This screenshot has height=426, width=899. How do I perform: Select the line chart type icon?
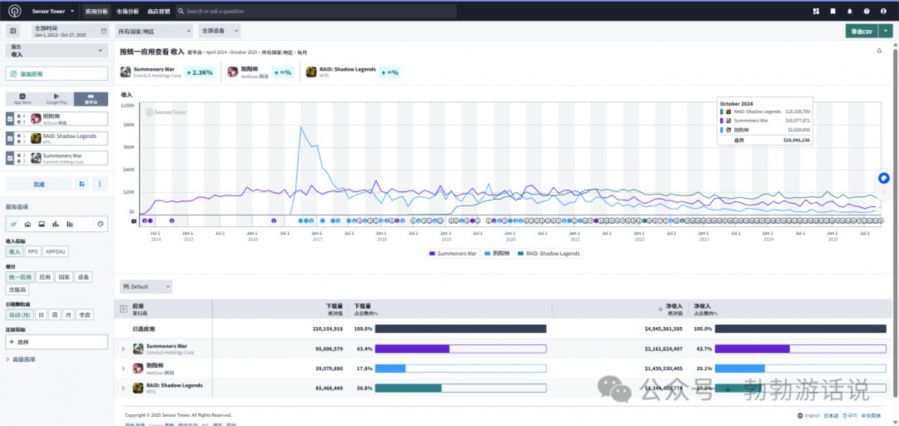tap(13, 224)
